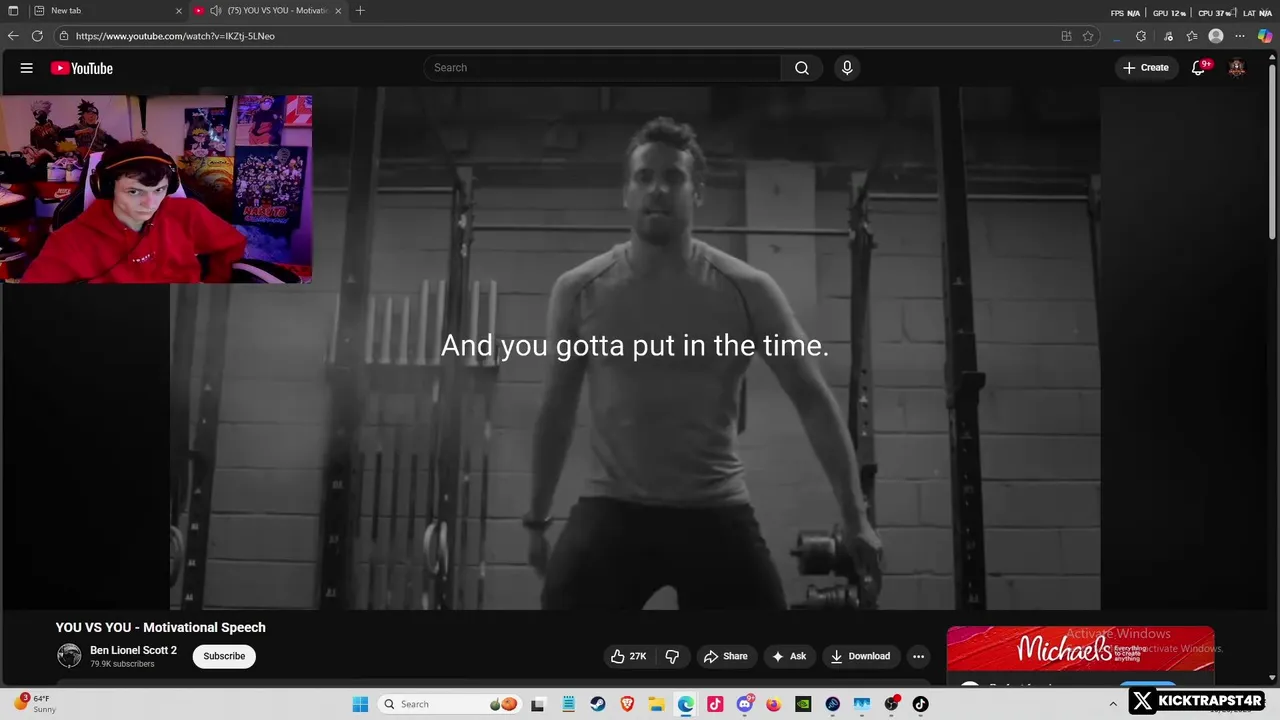The image size is (1280, 720).
Task: Open black TikTok taskbar icon
Action: click(x=921, y=704)
